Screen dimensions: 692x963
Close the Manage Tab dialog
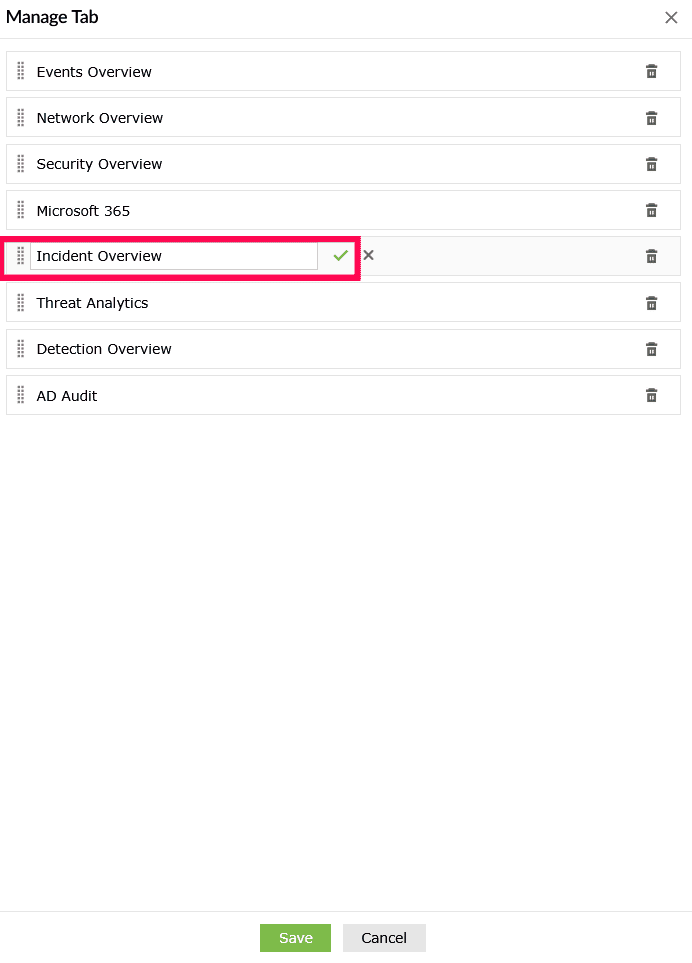coord(671,17)
